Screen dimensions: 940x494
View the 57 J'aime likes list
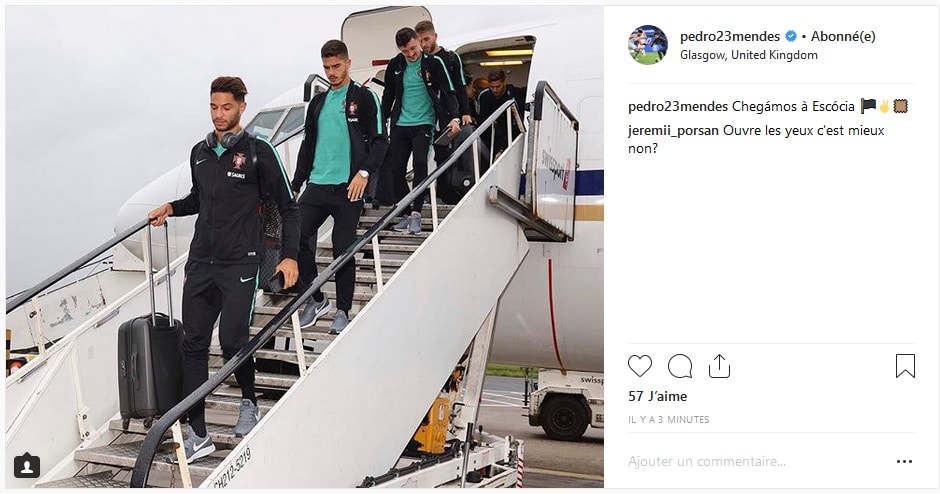658,396
